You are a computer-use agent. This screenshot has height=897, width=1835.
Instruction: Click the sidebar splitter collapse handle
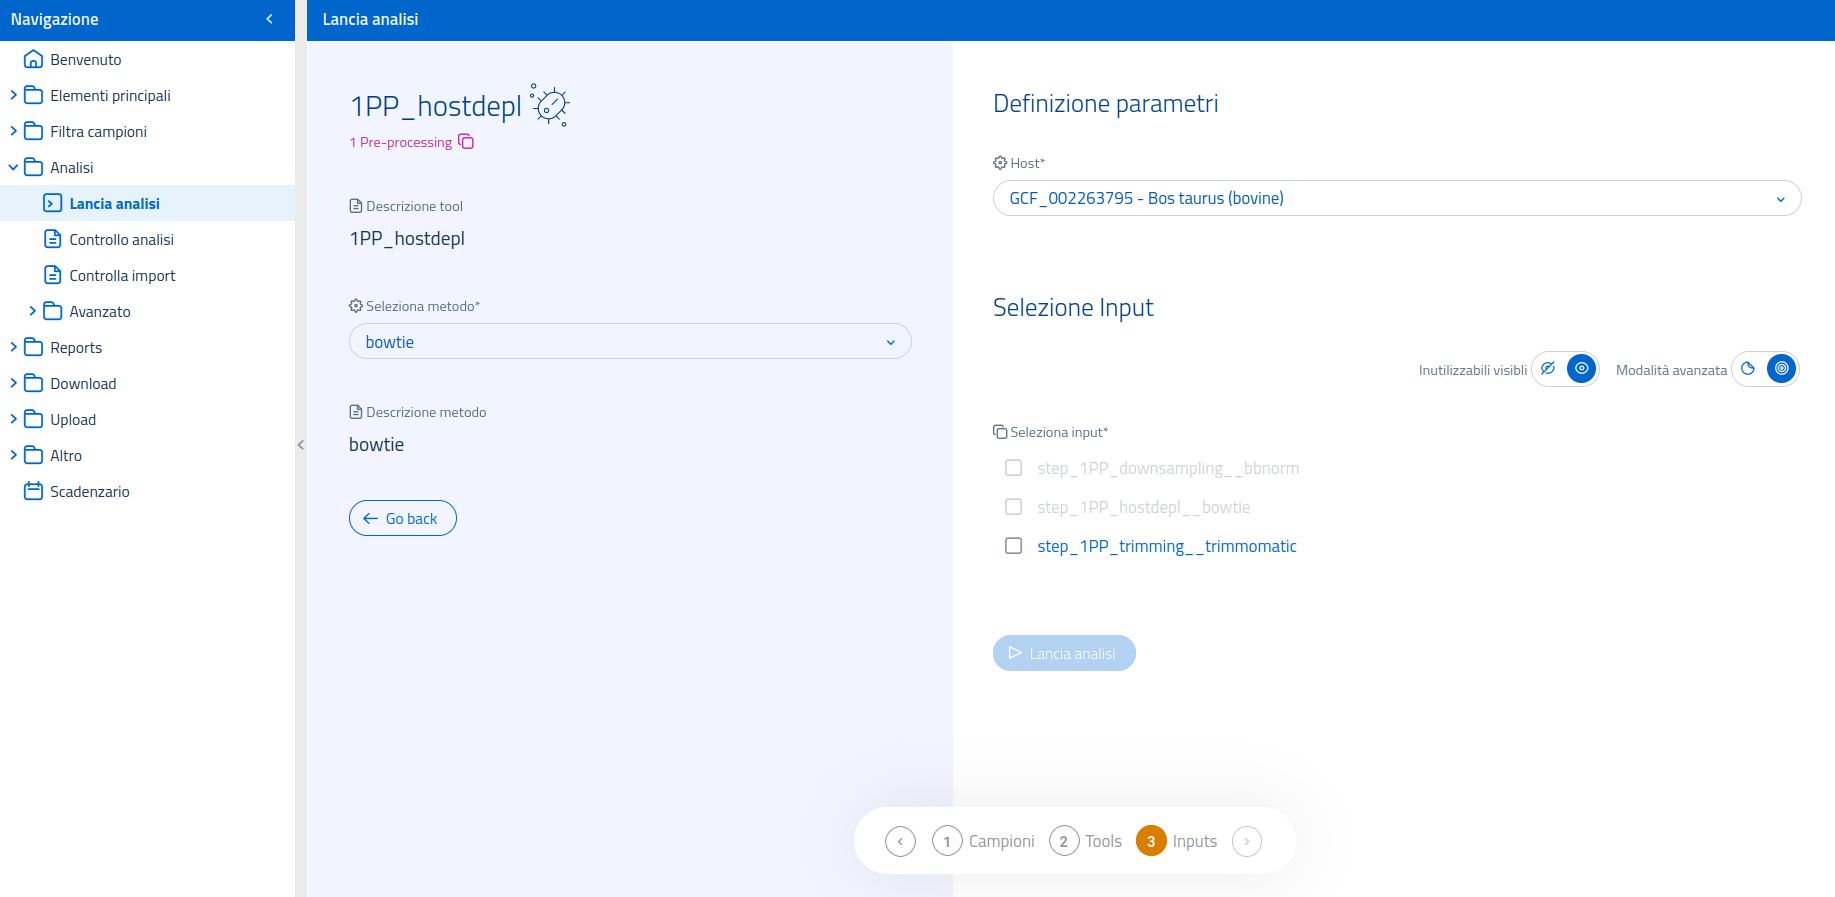[300, 445]
